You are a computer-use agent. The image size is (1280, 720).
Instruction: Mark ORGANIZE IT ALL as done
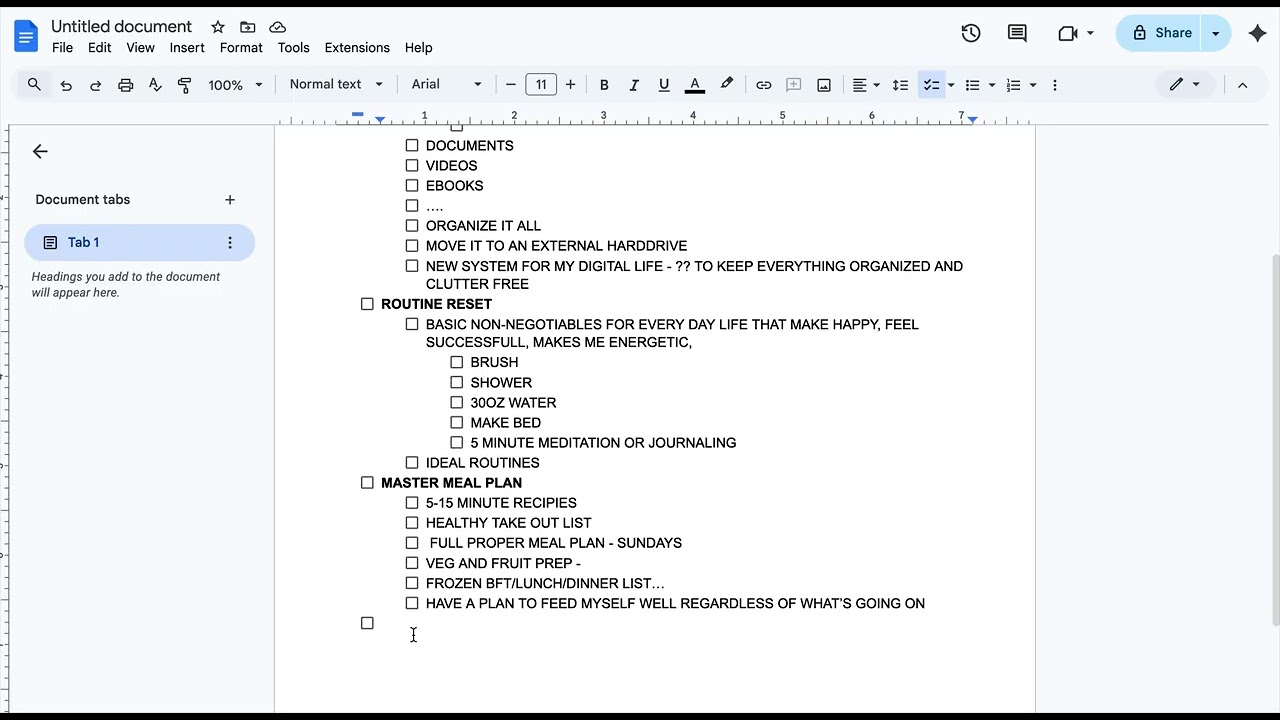click(412, 225)
